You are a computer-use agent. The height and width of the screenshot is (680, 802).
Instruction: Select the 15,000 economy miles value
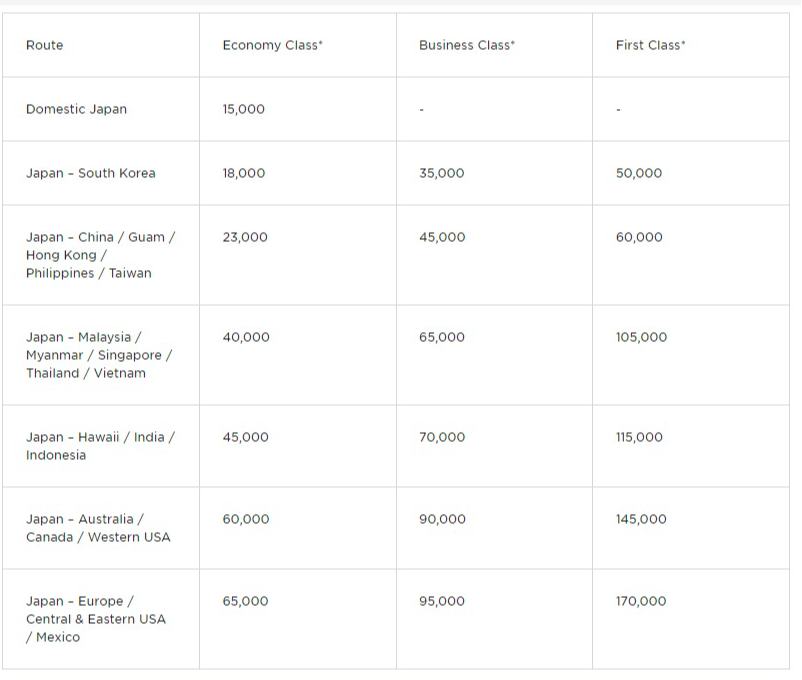(243, 109)
